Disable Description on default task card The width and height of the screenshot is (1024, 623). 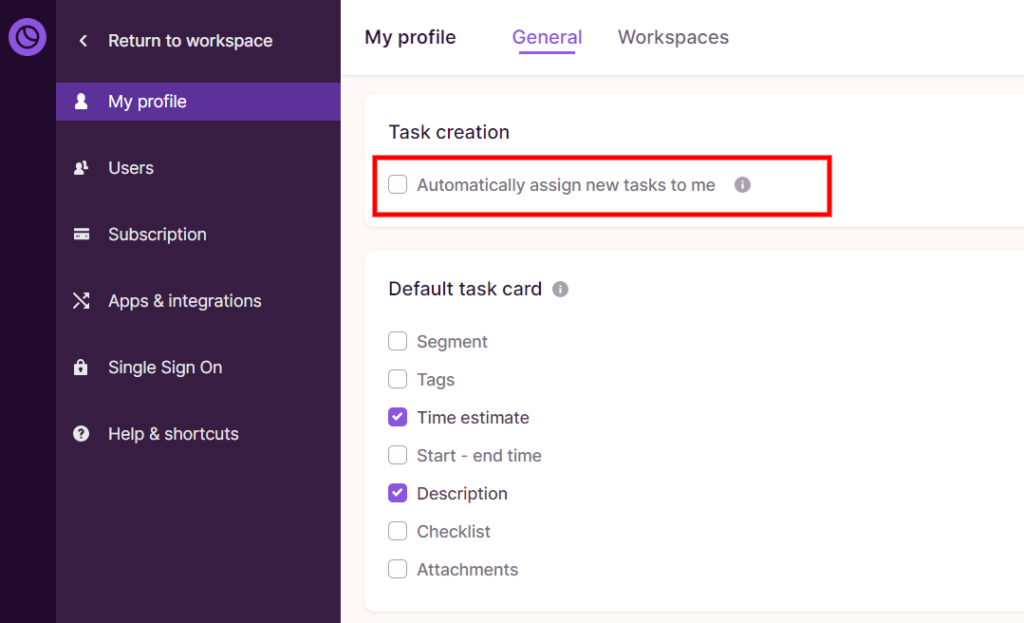pyautogui.click(x=397, y=493)
